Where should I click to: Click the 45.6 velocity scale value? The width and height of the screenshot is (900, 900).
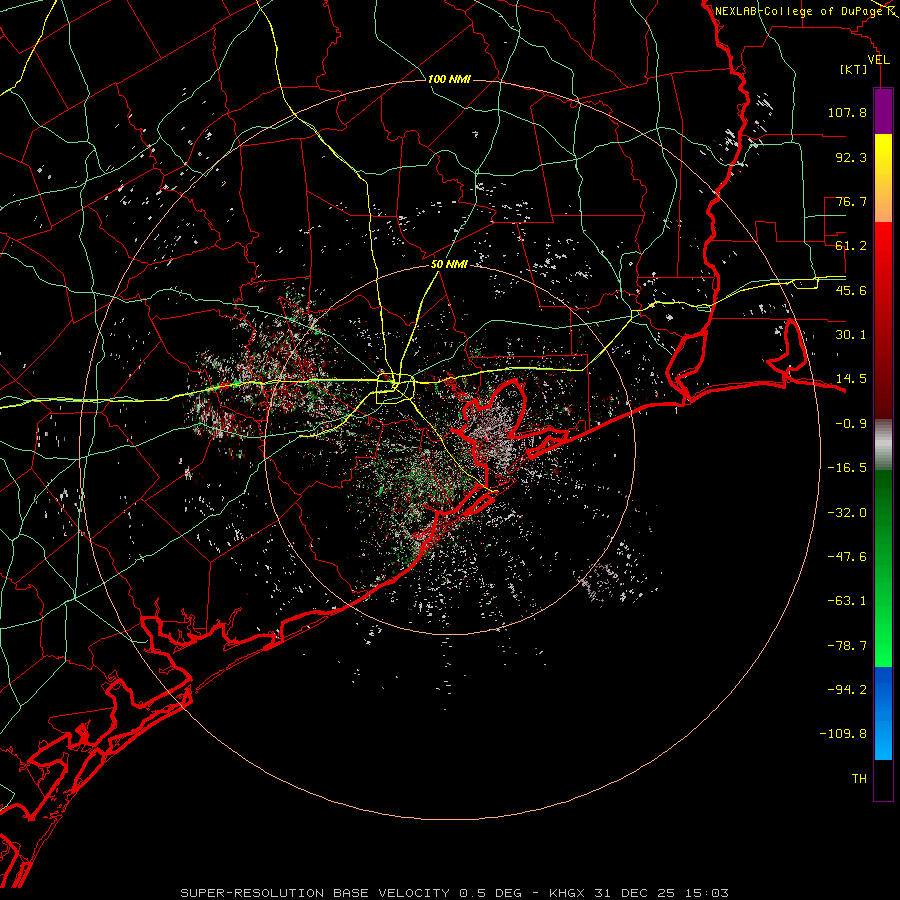pos(851,290)
